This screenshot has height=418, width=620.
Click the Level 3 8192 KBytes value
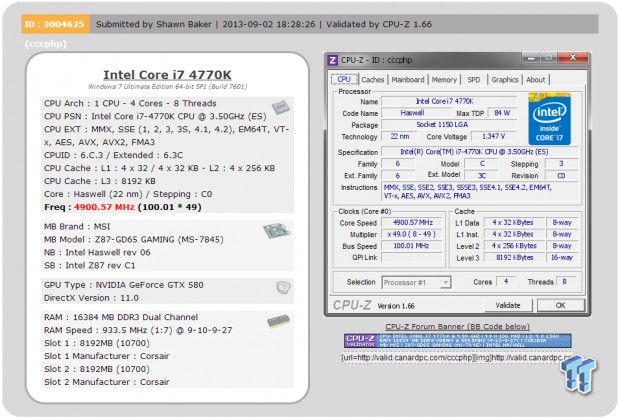coord(514,257)
